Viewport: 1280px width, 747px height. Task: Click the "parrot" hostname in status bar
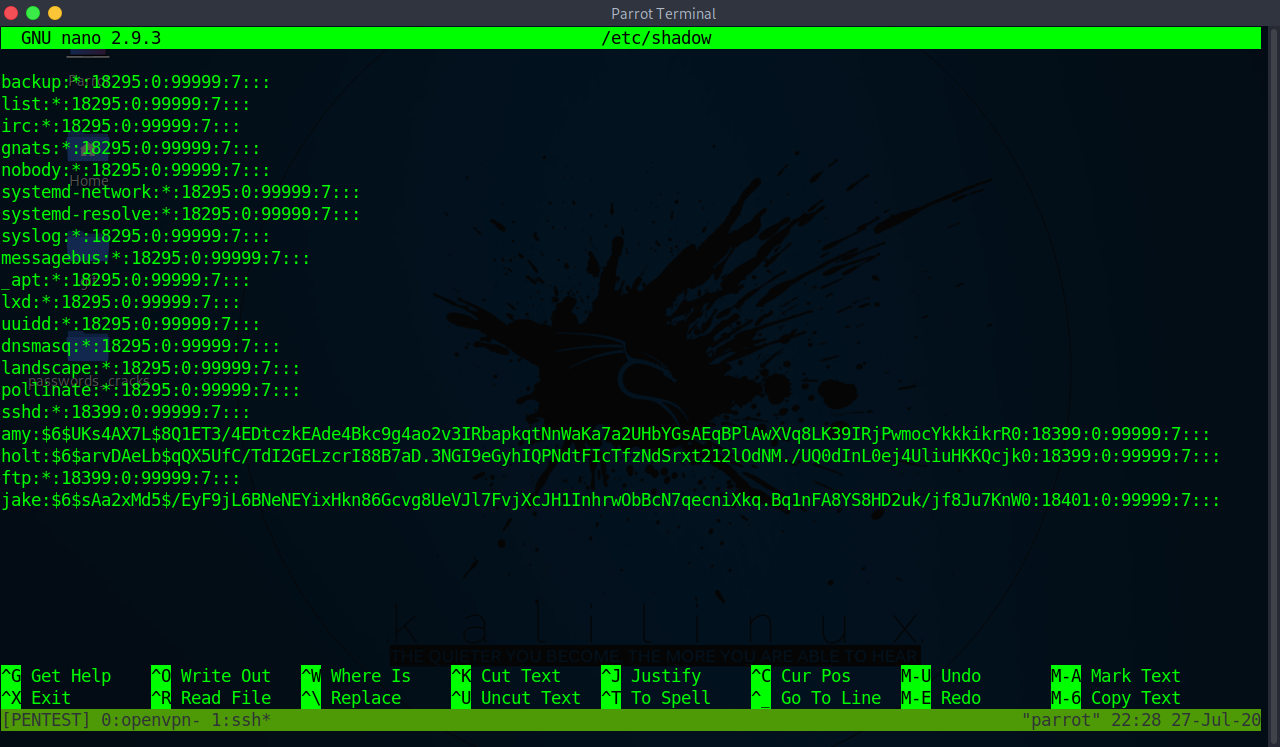(x=1061, y=720)
